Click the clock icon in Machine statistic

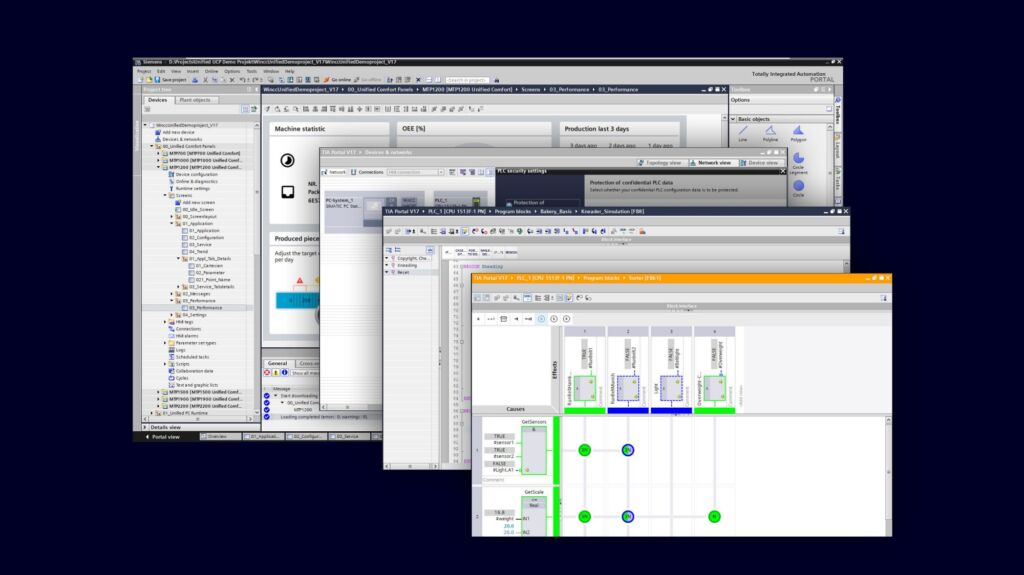pos(287,160)
